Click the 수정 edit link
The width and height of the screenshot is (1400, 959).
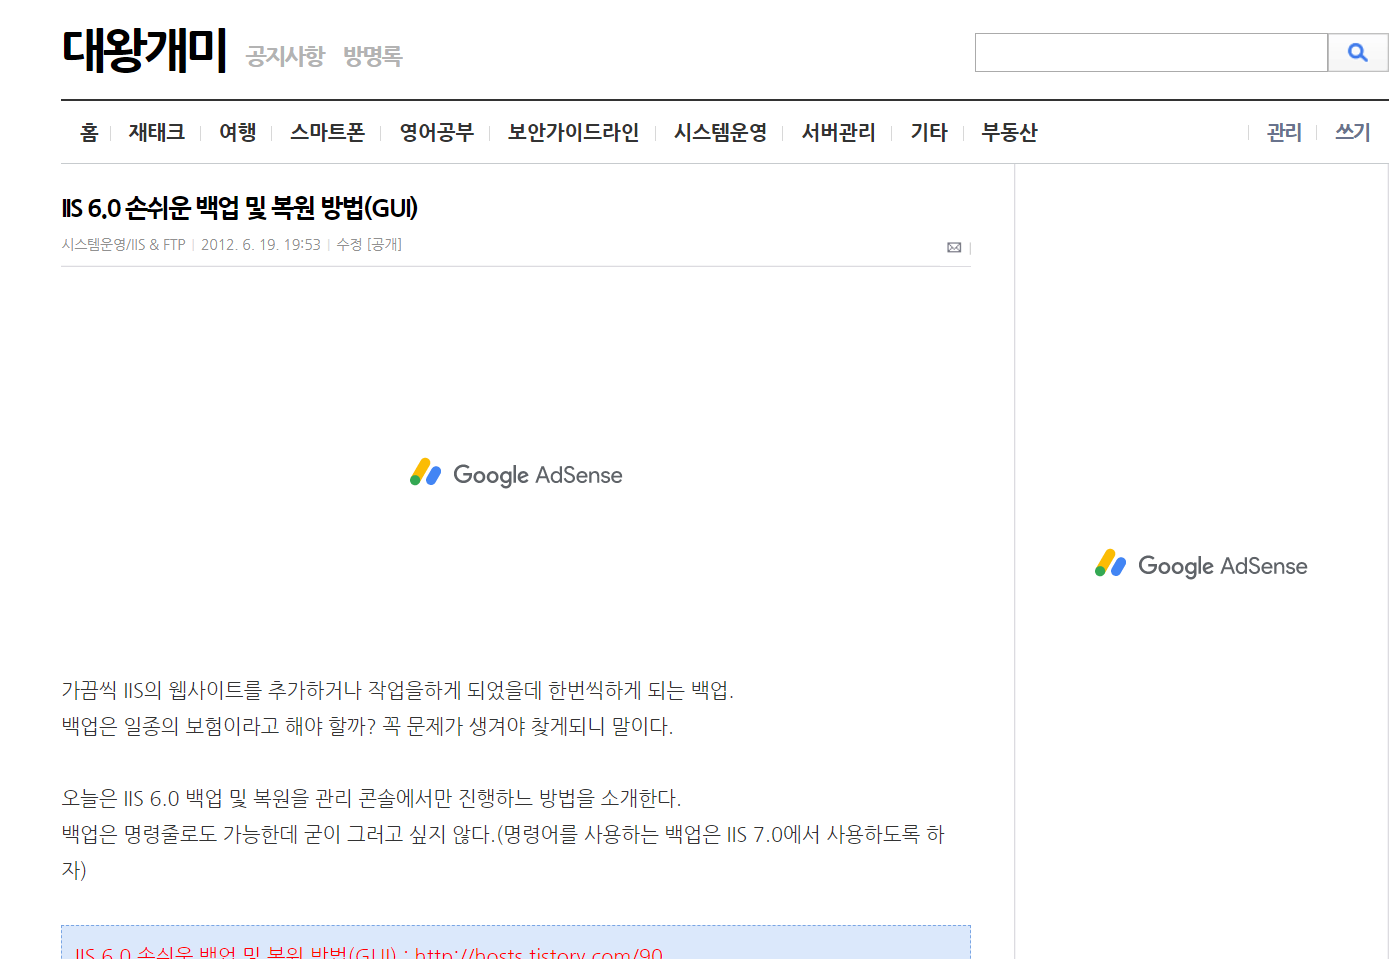[x=349, y=245]
